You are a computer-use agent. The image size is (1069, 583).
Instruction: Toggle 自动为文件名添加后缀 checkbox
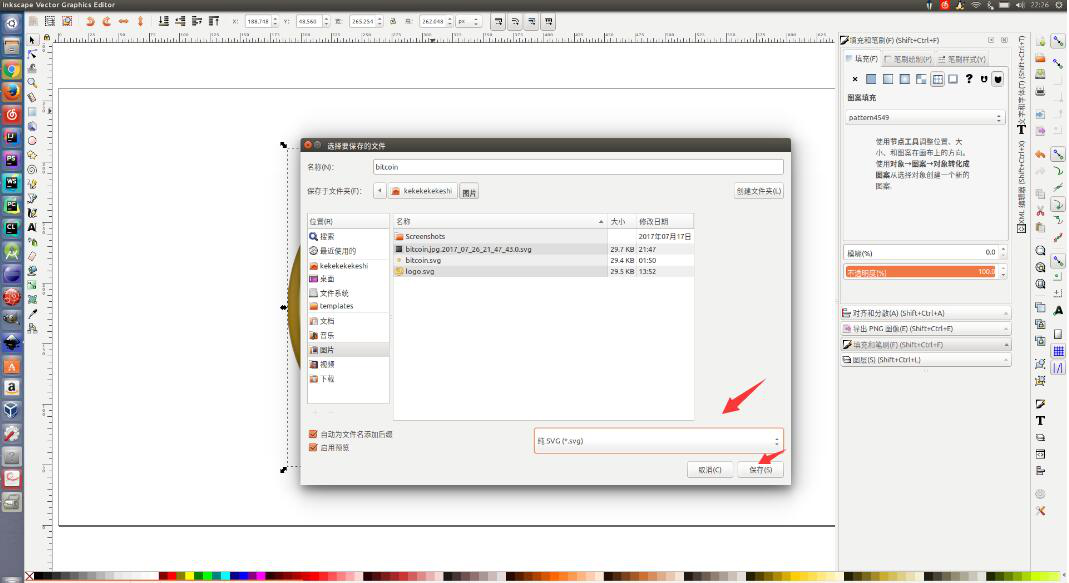coord(313,434)
